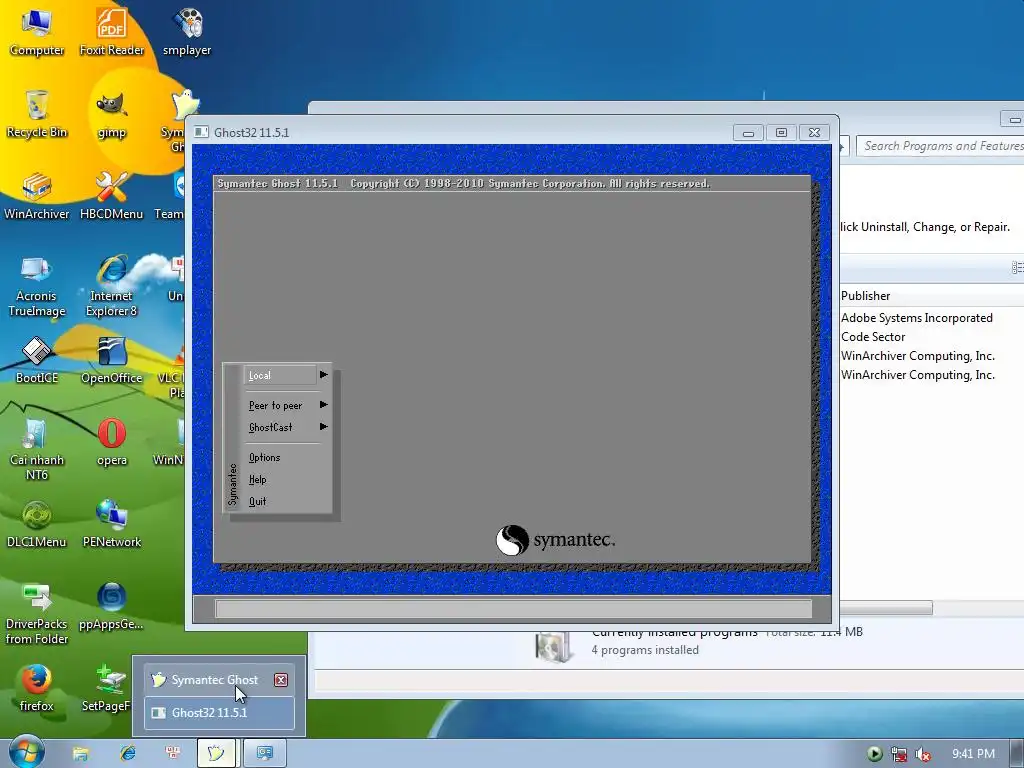The width and height of the screenshot is (1024, 768).
Task: Click the muted volume tray icon
Action: [923, 754]
